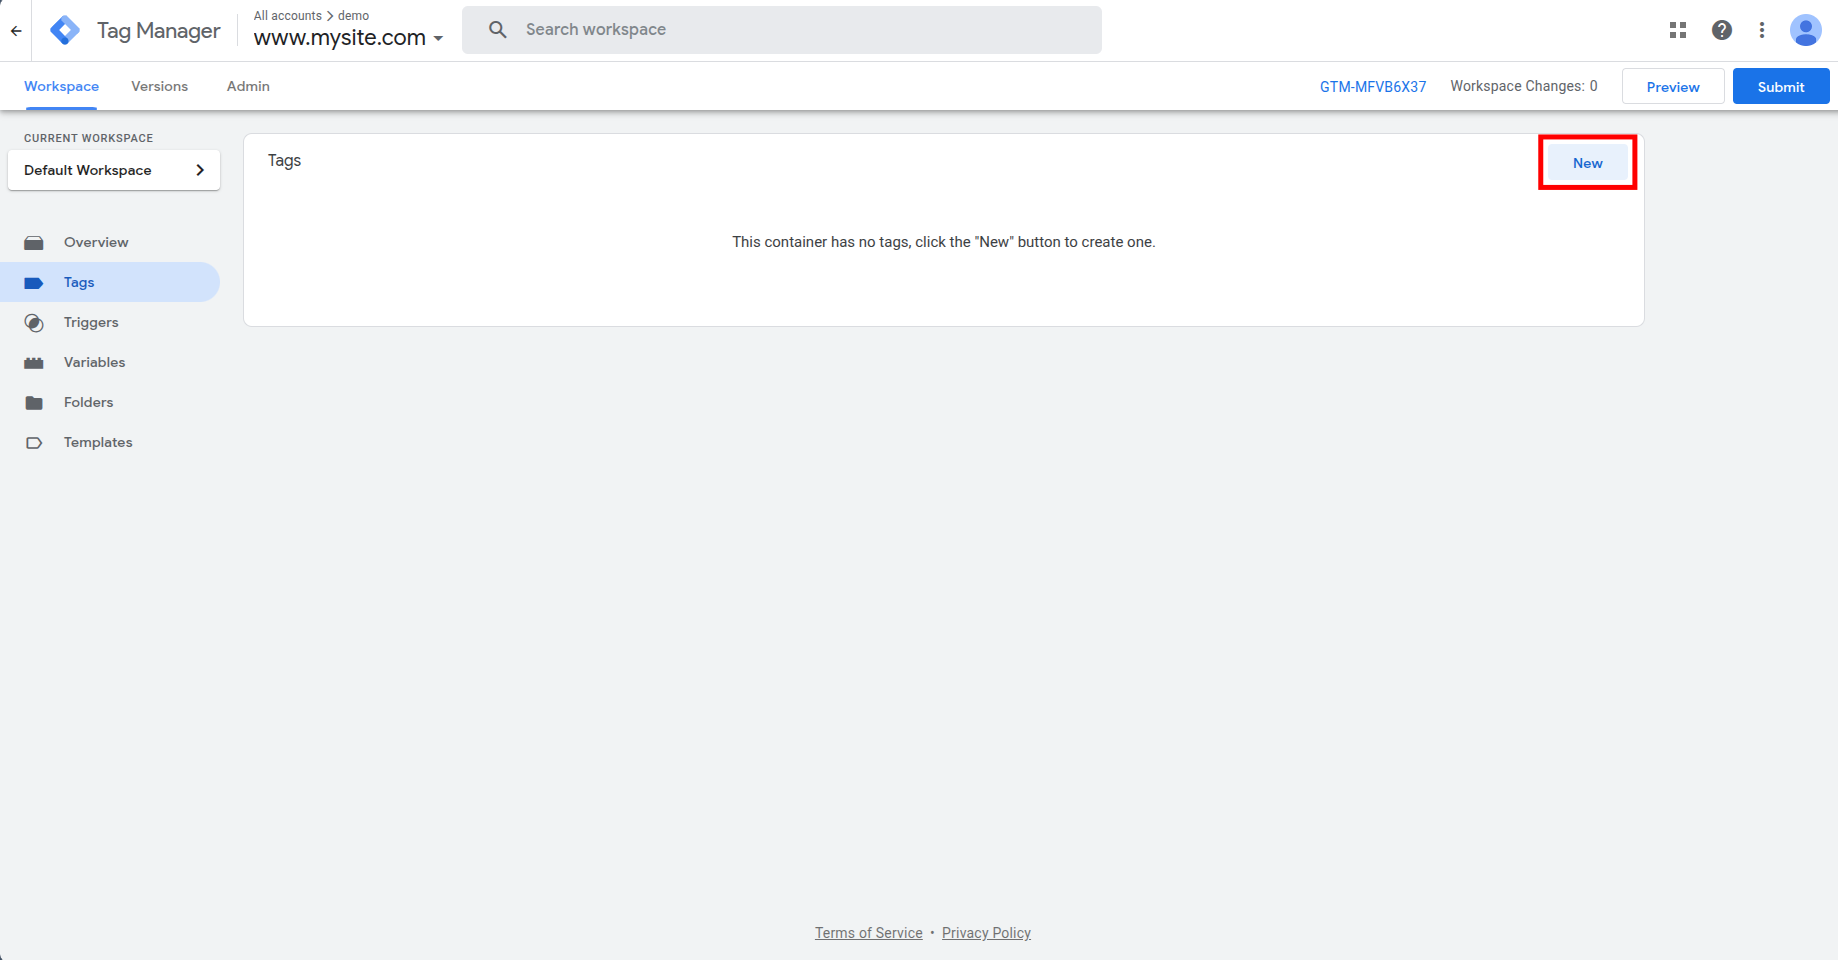Click the user account avatar
This screenshot has width=1838, height=960.
(x=1806, y=30)
